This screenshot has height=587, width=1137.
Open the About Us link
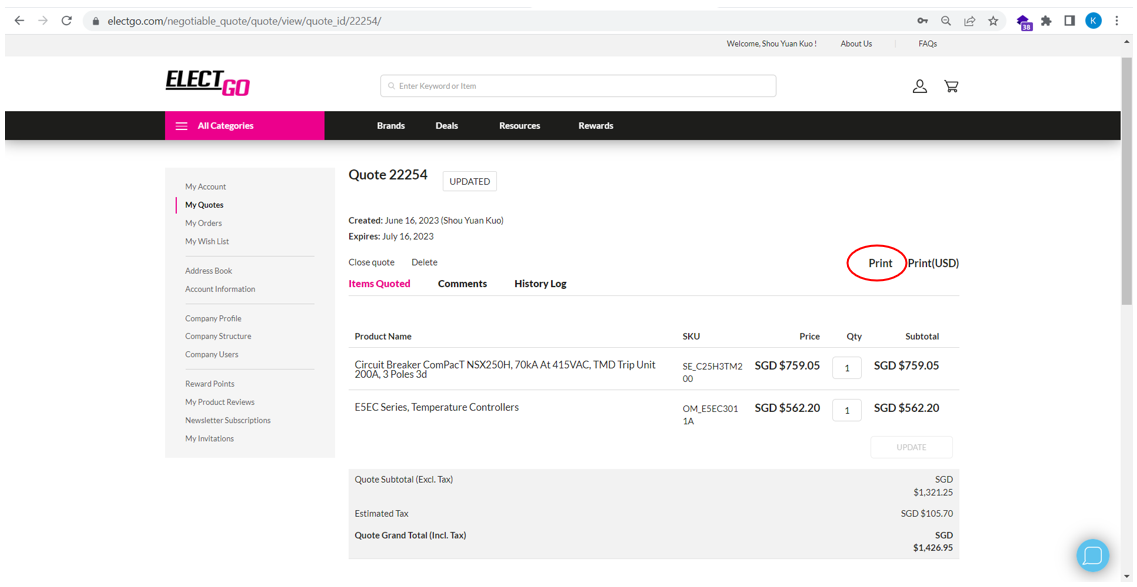point(856,43)
